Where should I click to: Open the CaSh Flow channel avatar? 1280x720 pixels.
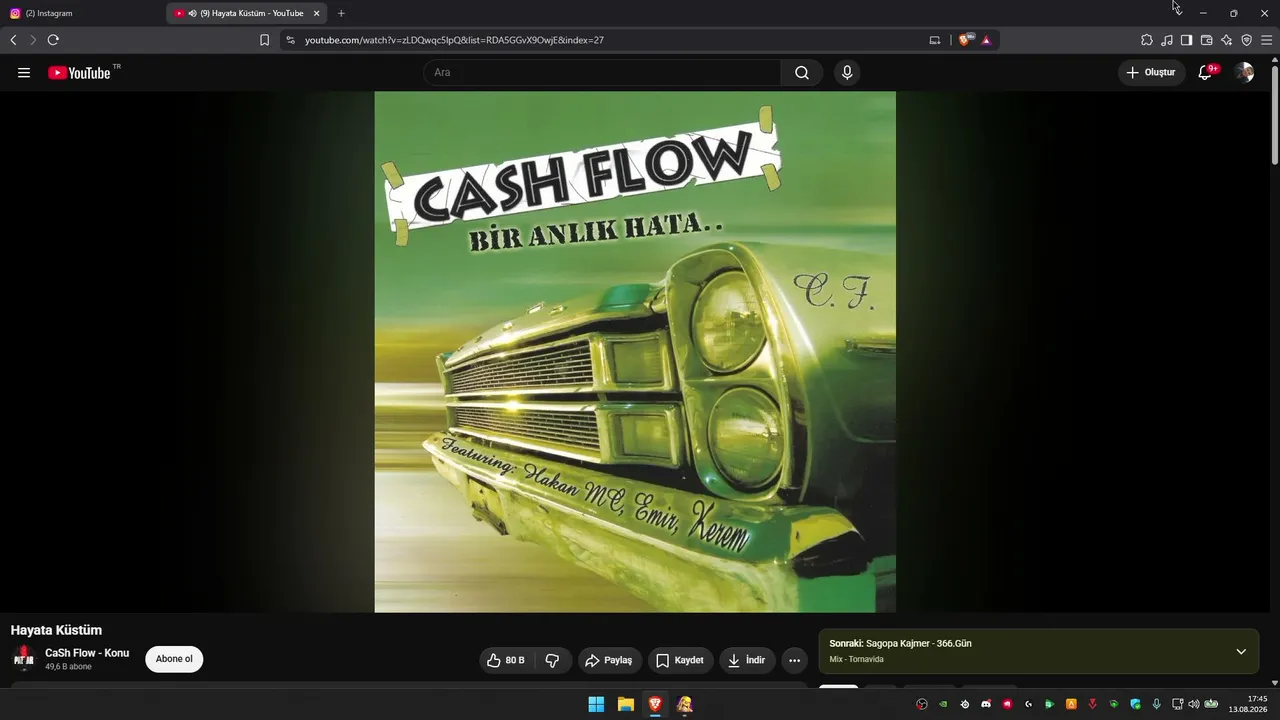(x=23, y=659)
